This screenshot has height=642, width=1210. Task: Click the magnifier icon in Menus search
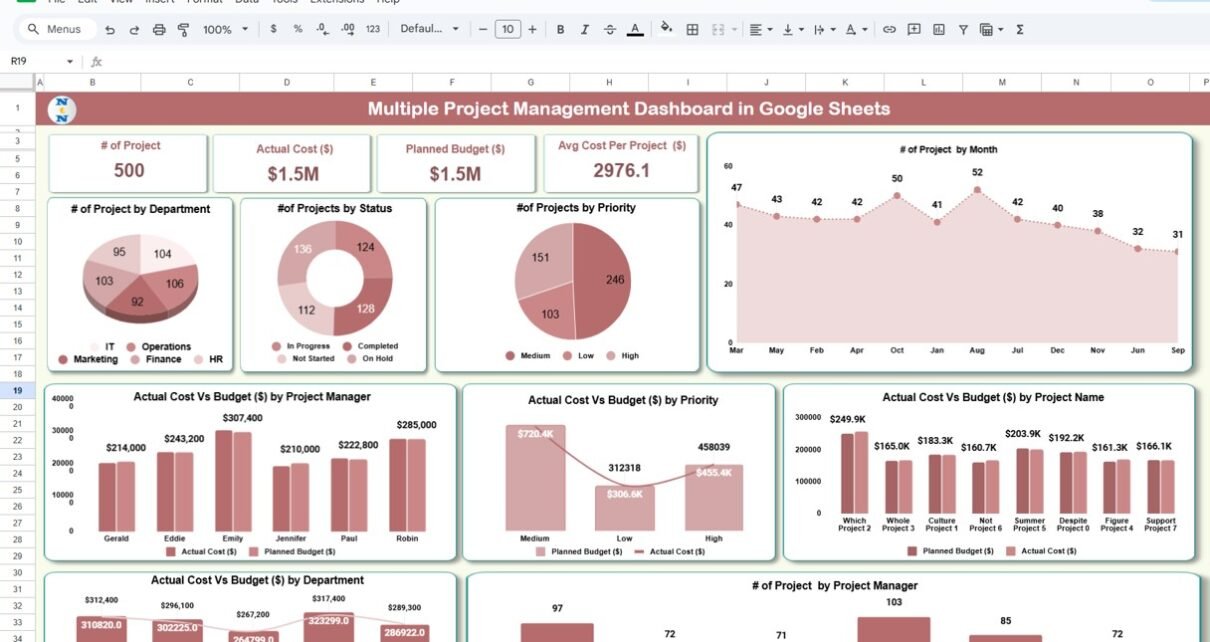click(33, 30)
